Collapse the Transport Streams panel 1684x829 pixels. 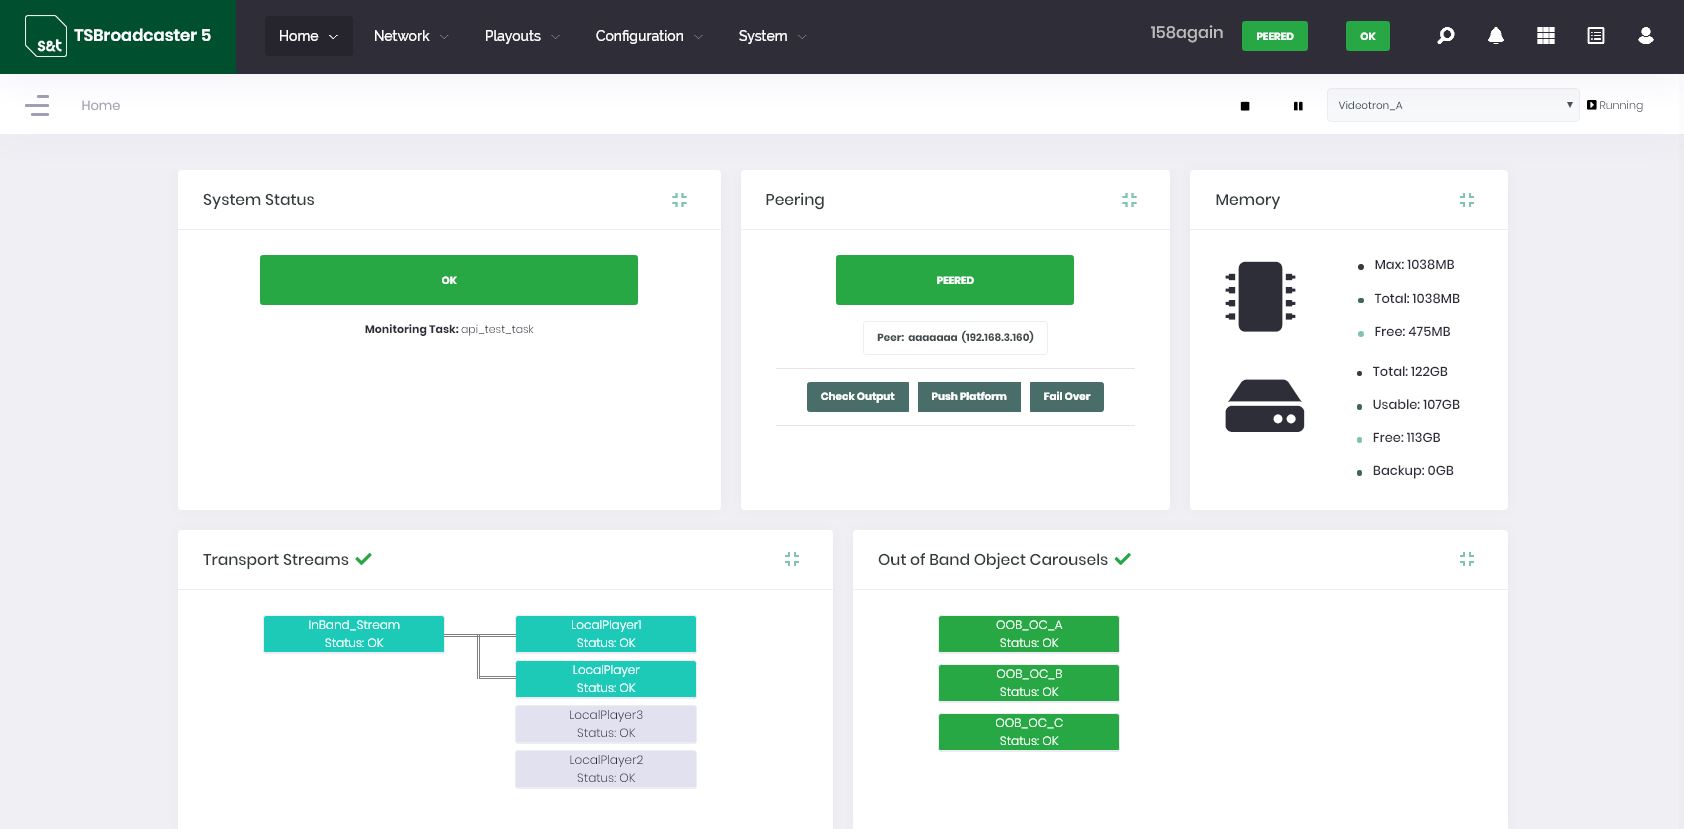pos(791,559)
